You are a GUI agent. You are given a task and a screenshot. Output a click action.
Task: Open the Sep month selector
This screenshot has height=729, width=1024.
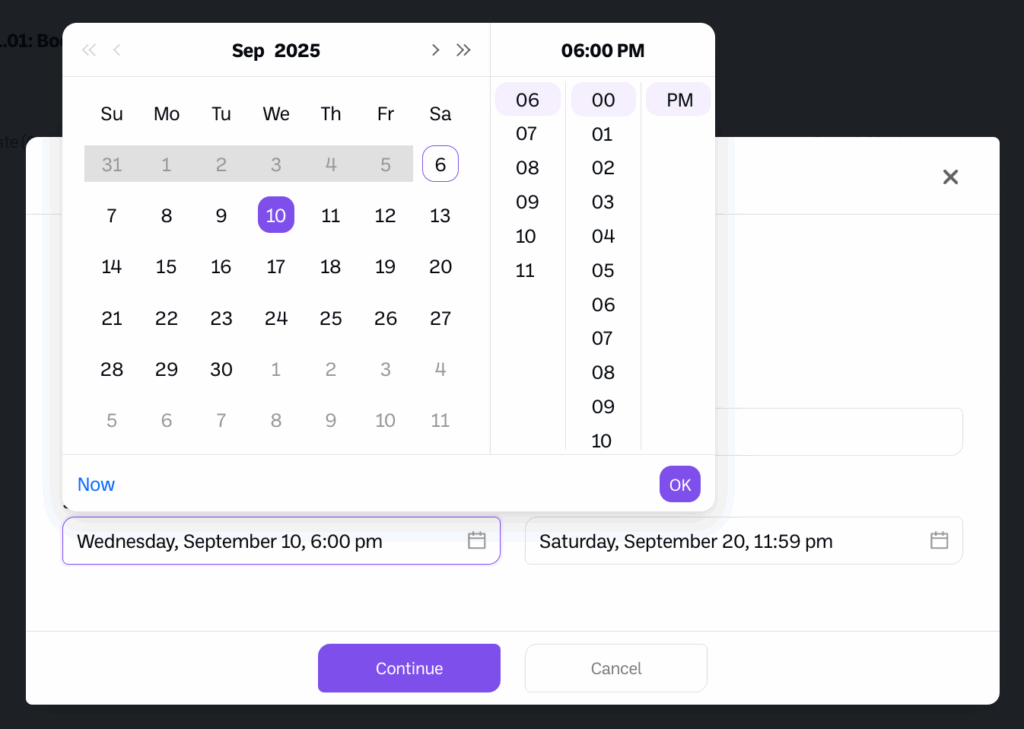pyautogui.click(x=248, y=51)
